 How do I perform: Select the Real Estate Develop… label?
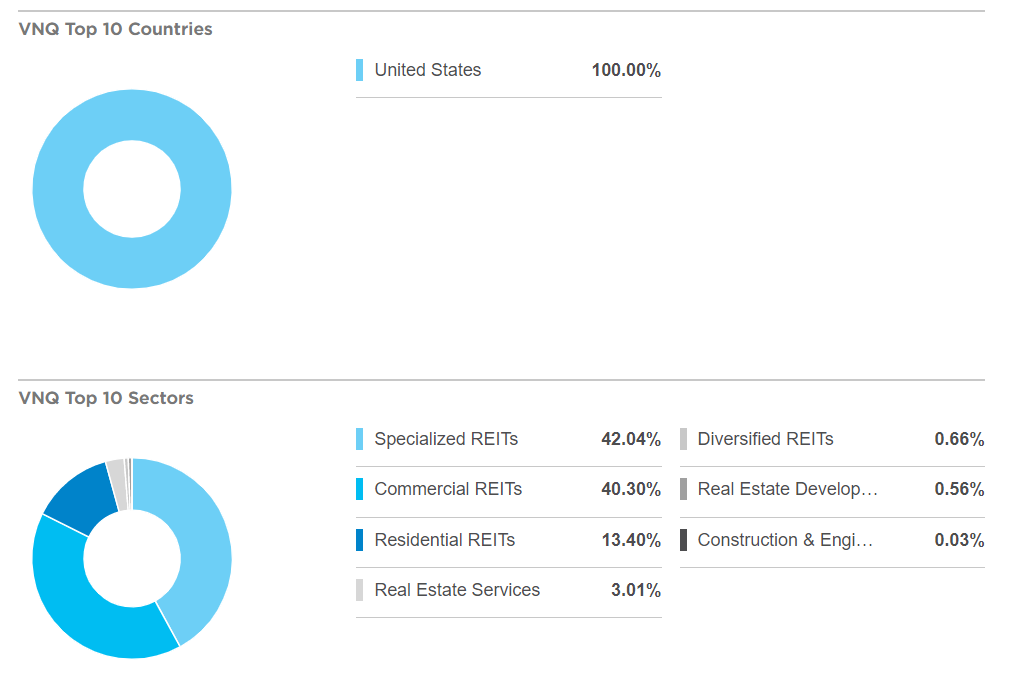788,489
